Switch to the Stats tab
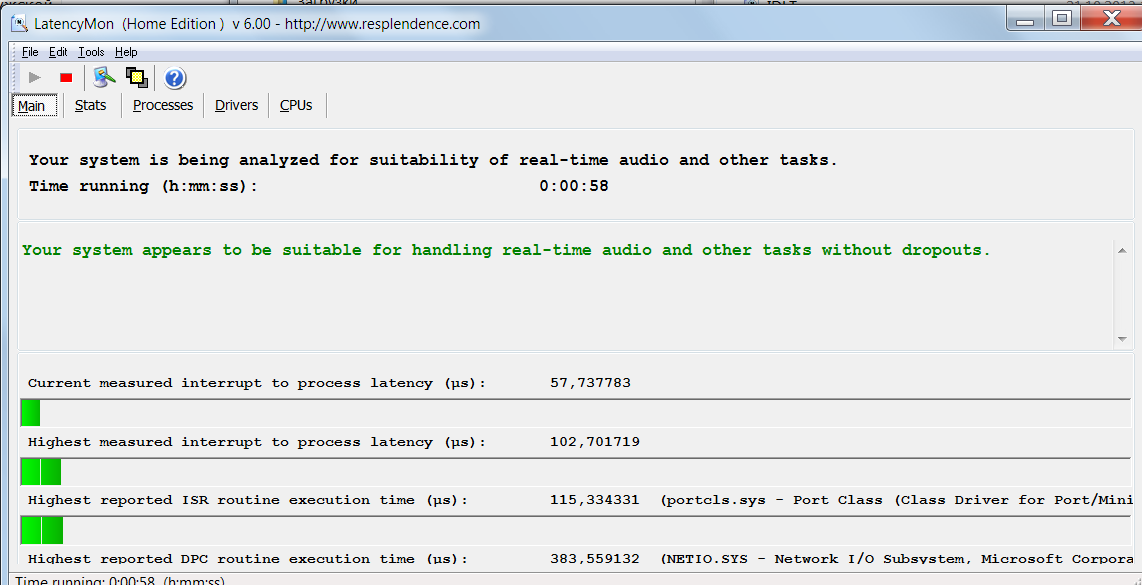Viewport: 1142px width, 585px height. (x=90, y=106)
